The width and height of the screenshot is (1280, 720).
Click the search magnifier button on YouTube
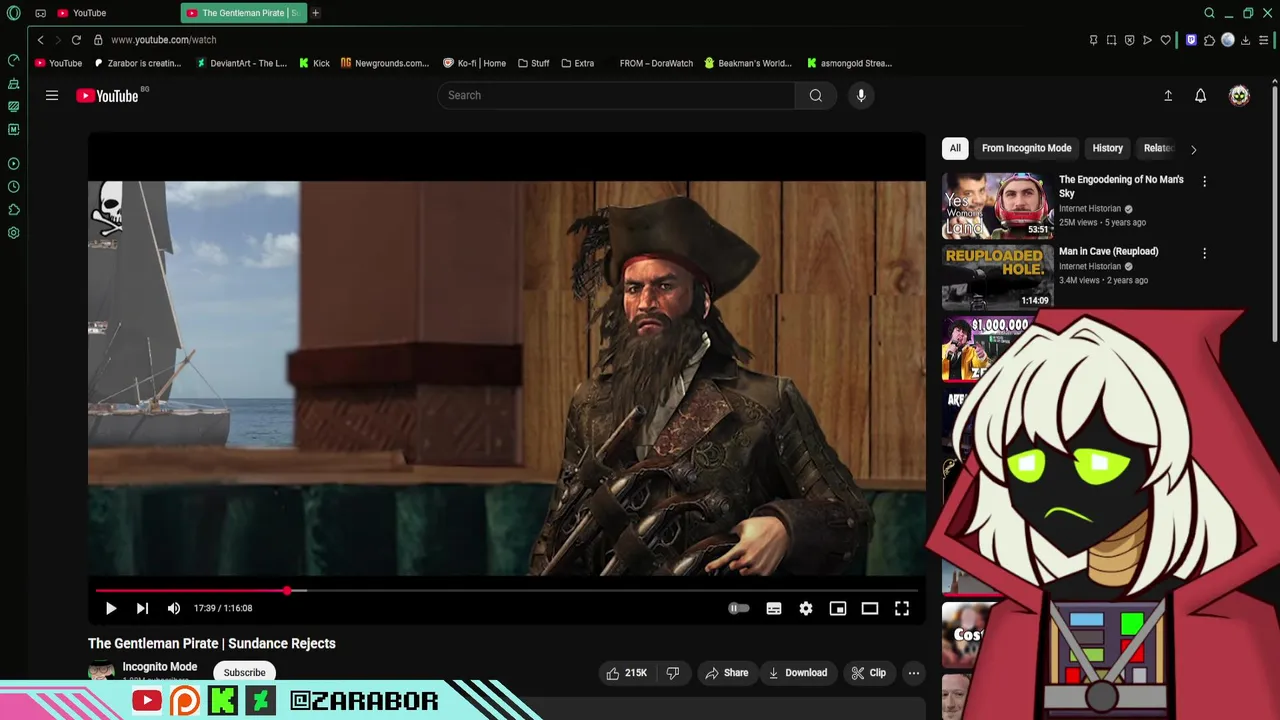point(816,95)
